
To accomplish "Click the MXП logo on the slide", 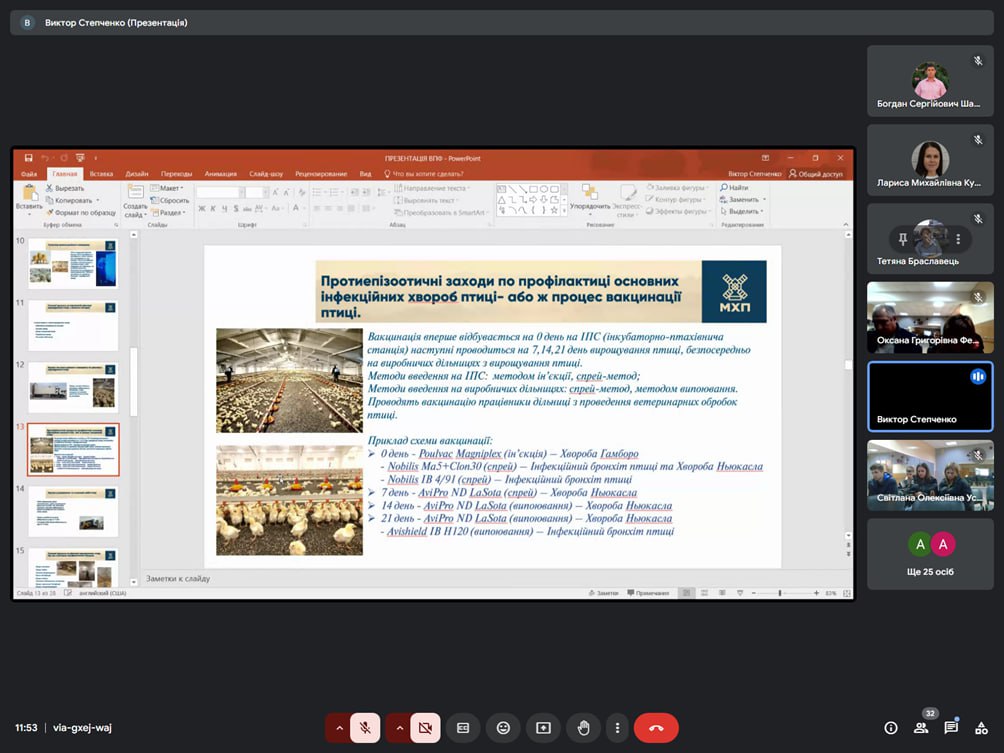I will tap(734, 291).
